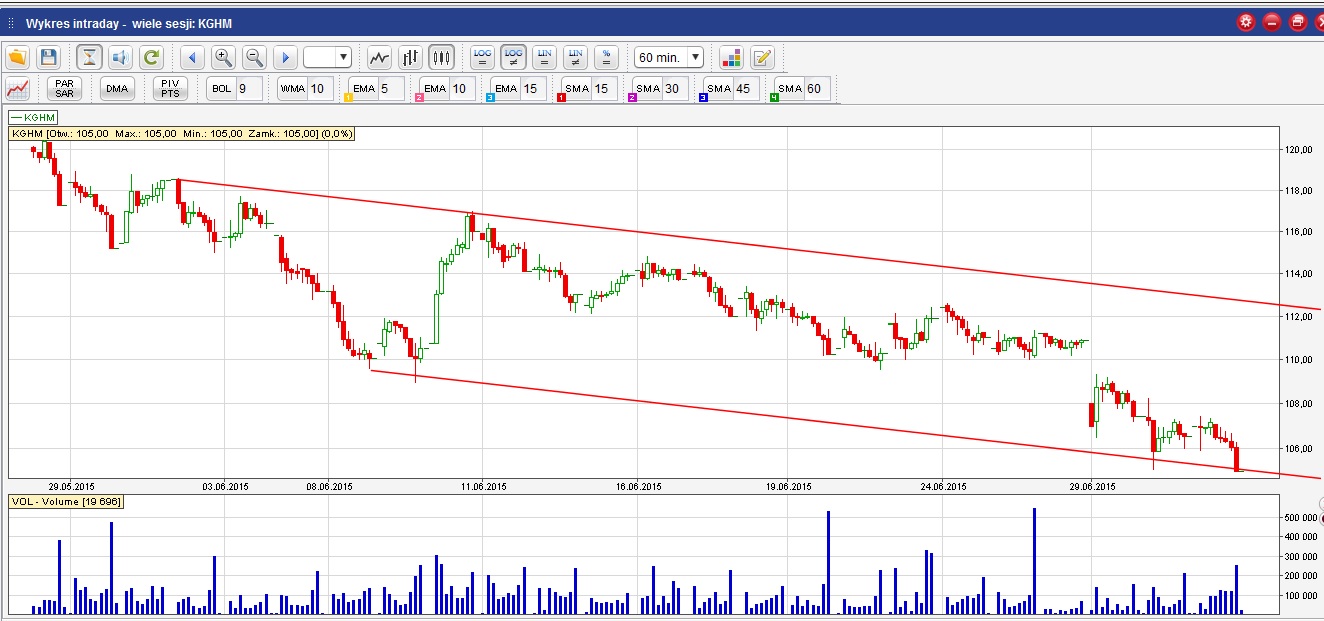The image size is (1324, 621).
Task: Enable the PIV PTS pivot points indicator
Action: 170,88
